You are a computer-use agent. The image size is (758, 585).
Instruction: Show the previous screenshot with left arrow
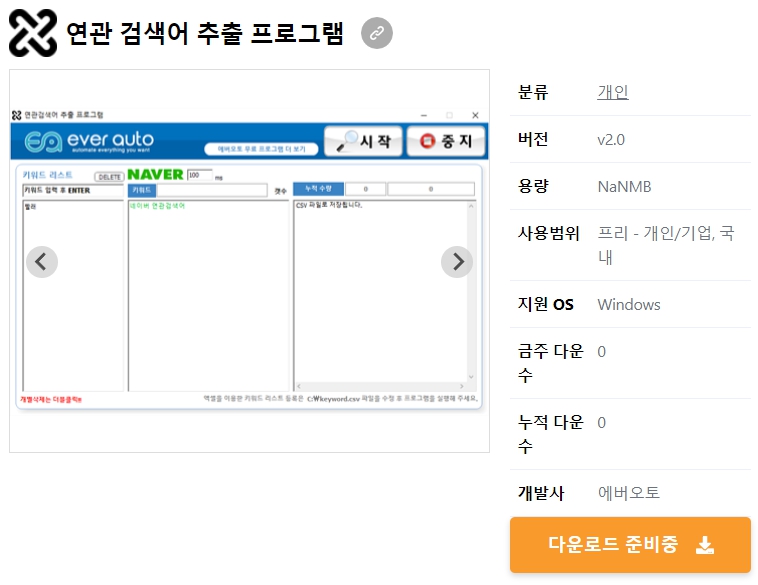[x=42, y=262]
